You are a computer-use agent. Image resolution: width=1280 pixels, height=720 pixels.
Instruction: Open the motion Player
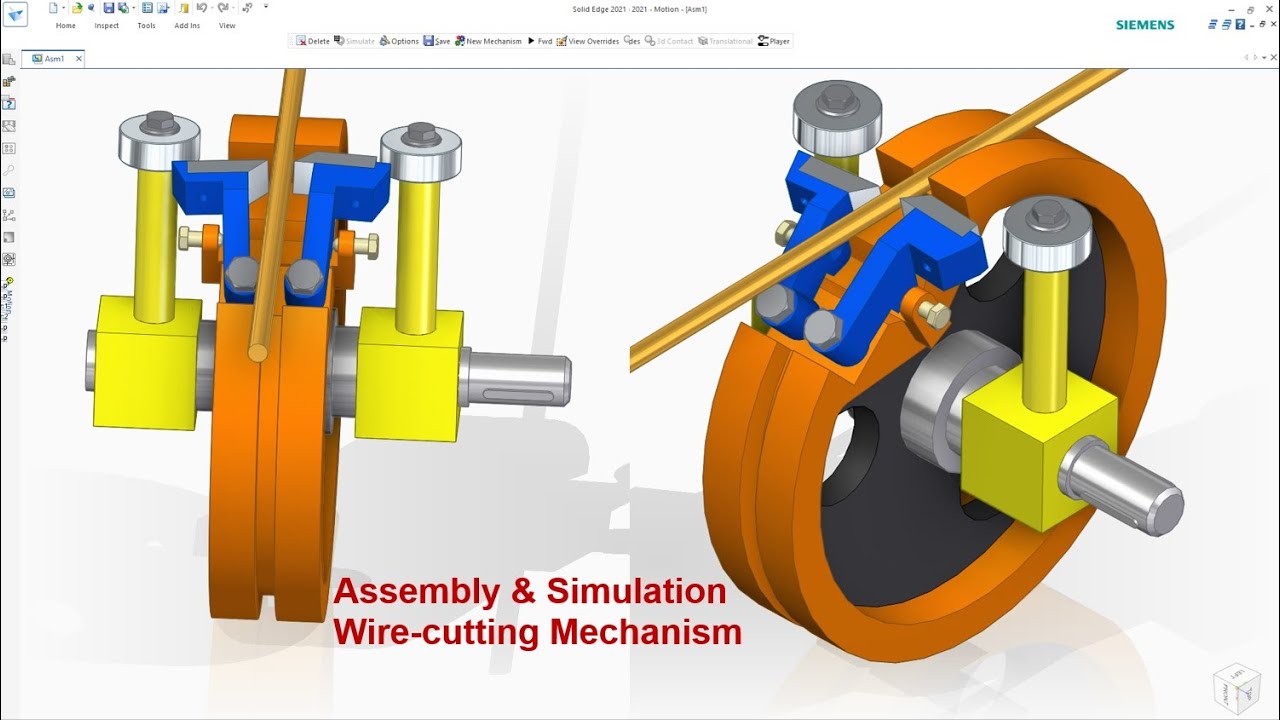tap(774, 41)
